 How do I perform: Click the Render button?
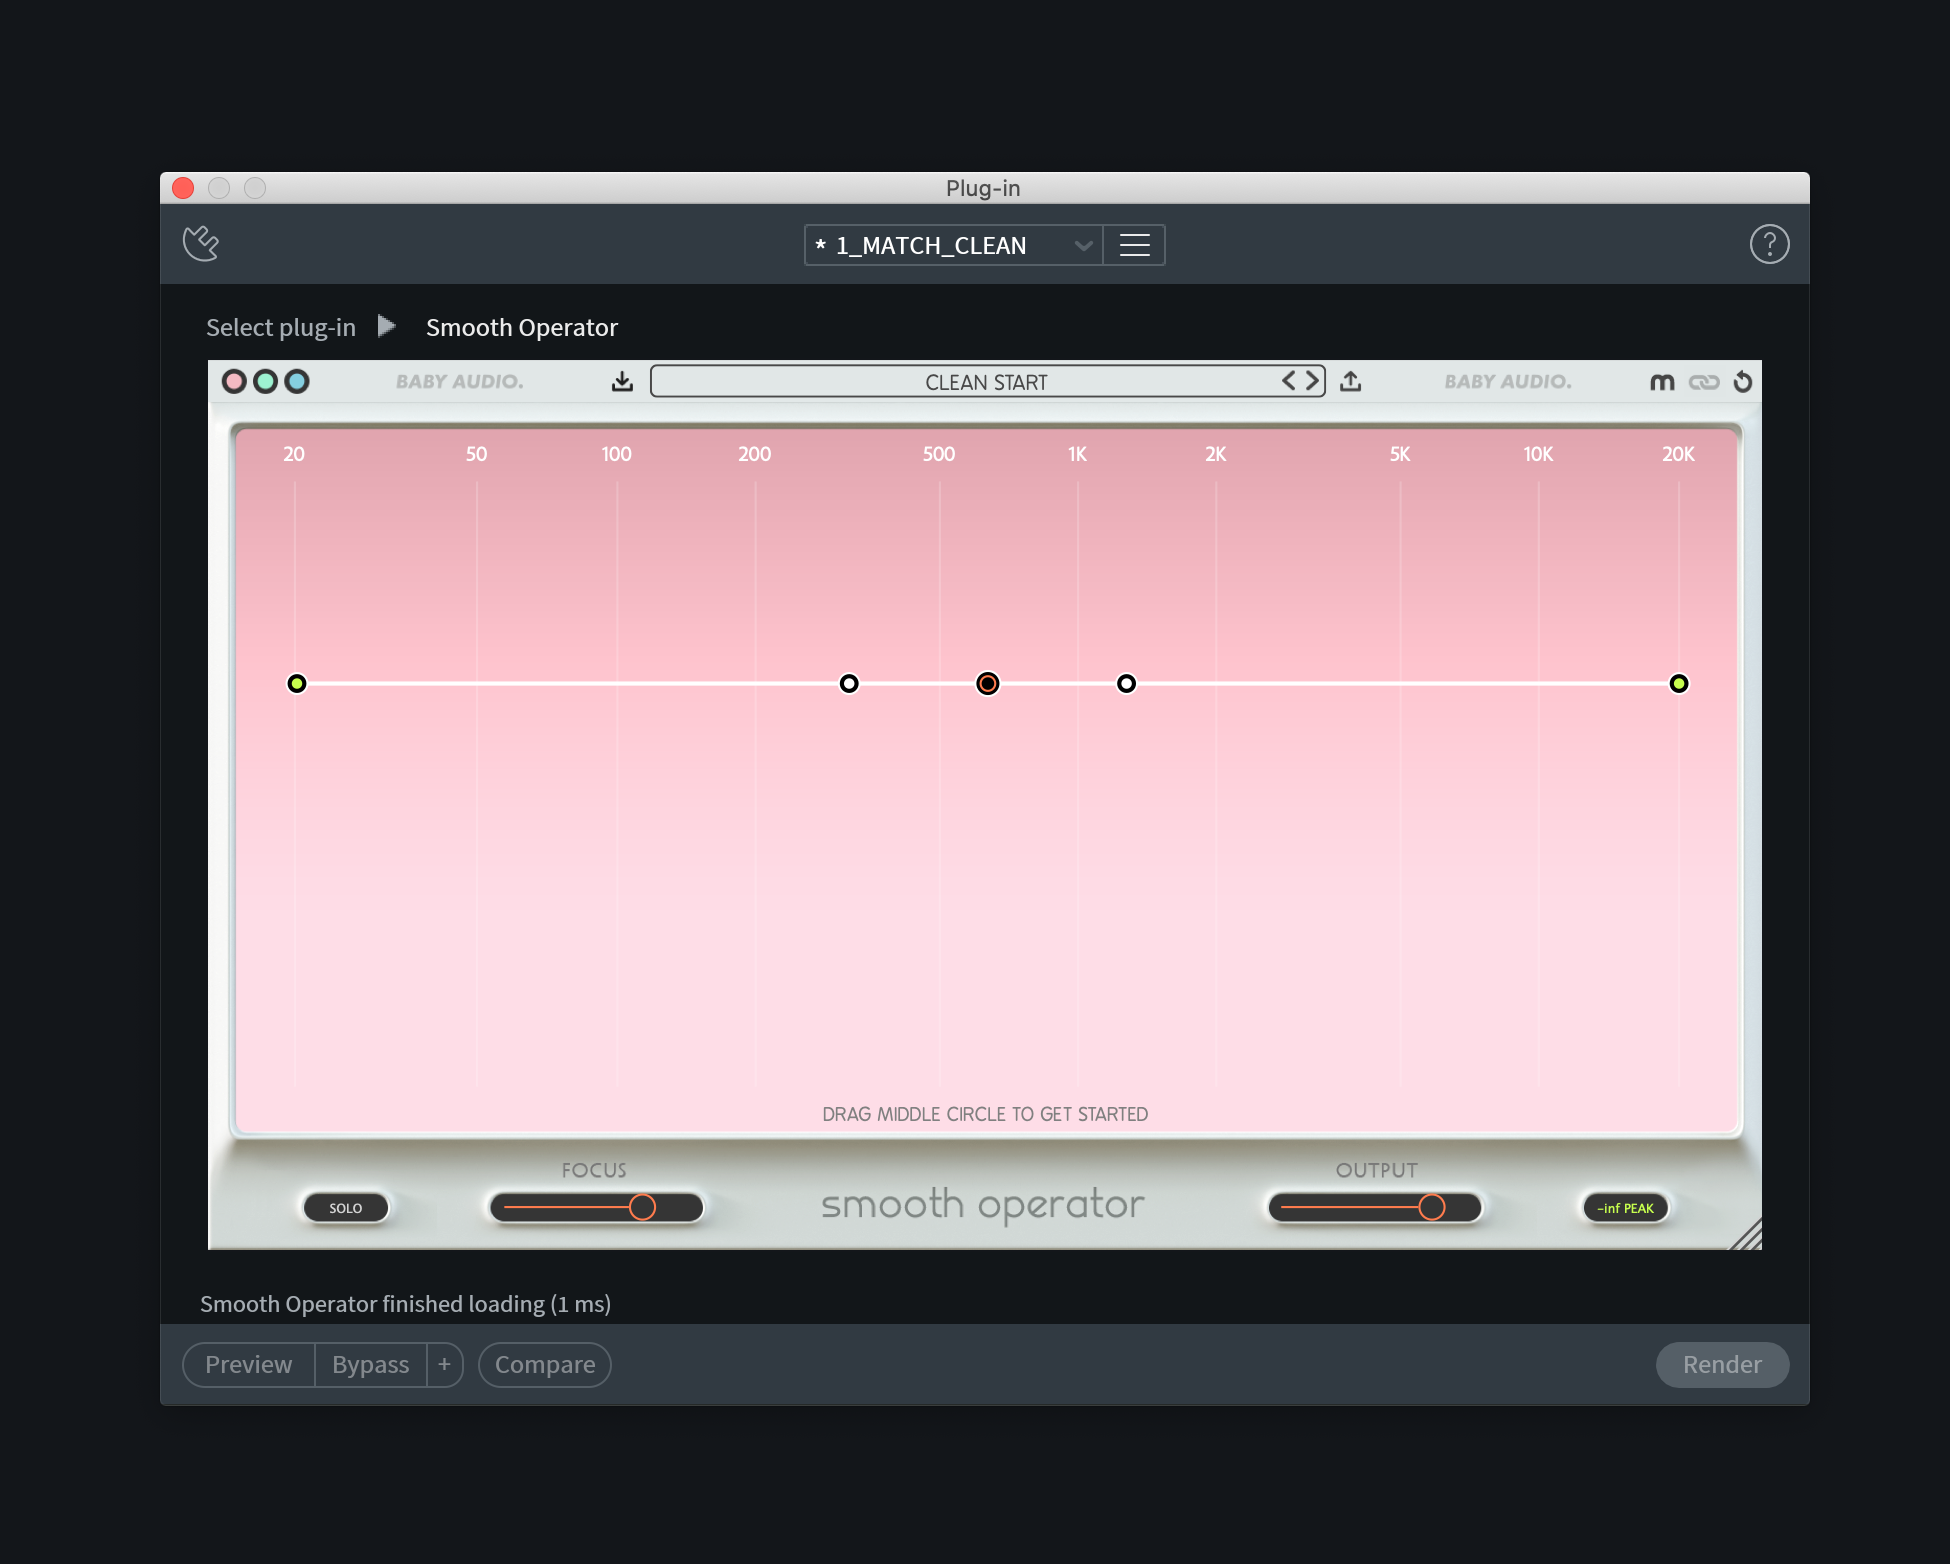[1722, 1365]
